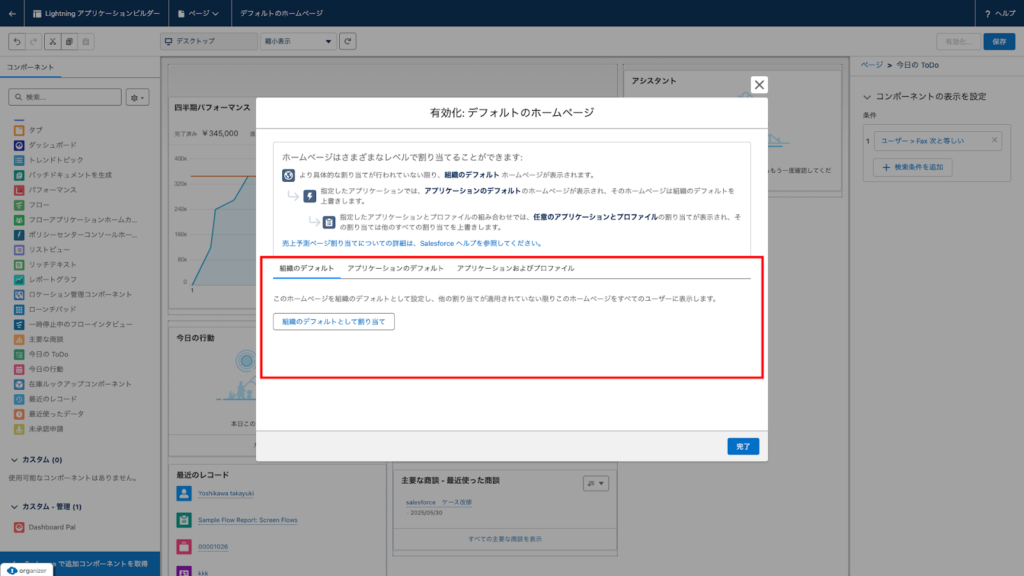Select the Dashboard Pal custom component
This screenshot has height=576, width=1024.
coord(52,527)
